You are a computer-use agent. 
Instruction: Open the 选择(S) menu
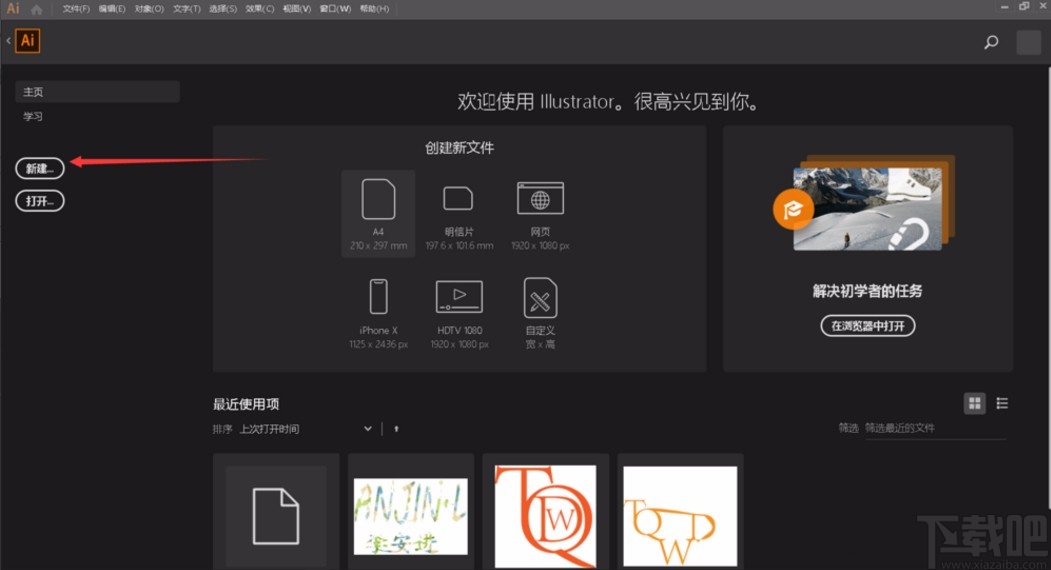[223, 9]
